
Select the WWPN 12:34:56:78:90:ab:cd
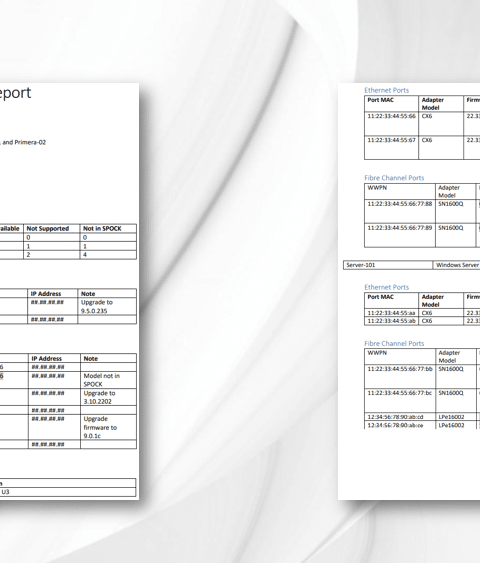tap(395, 417)
